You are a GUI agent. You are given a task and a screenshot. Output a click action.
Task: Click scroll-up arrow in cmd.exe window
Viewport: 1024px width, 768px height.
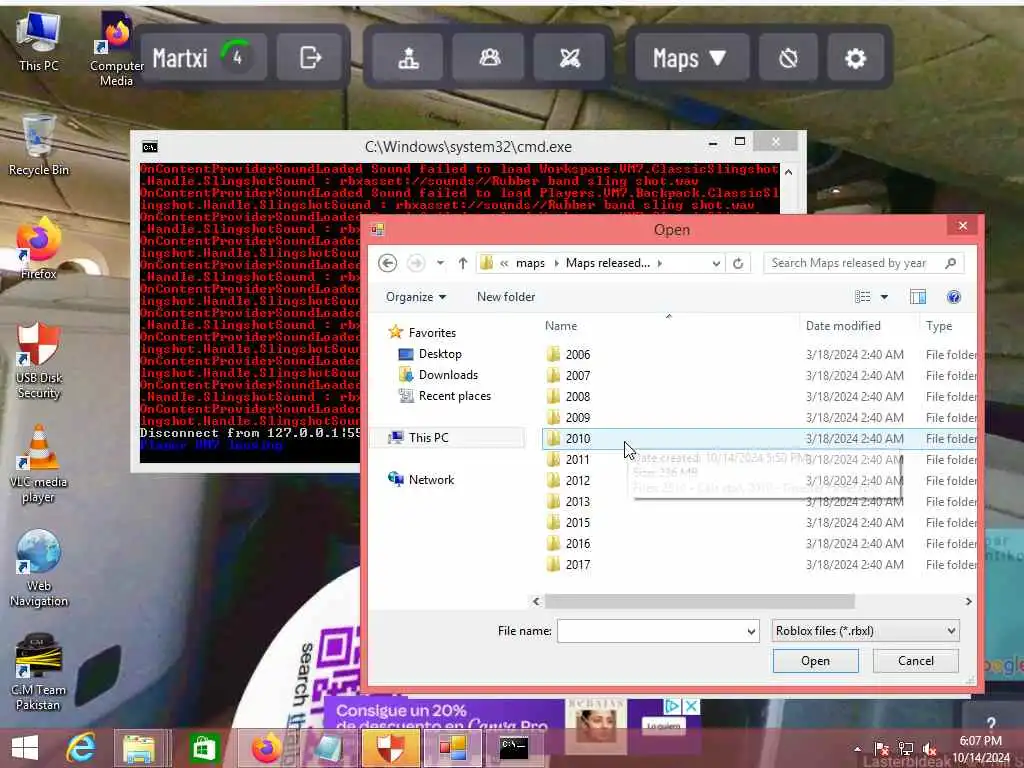788,172
